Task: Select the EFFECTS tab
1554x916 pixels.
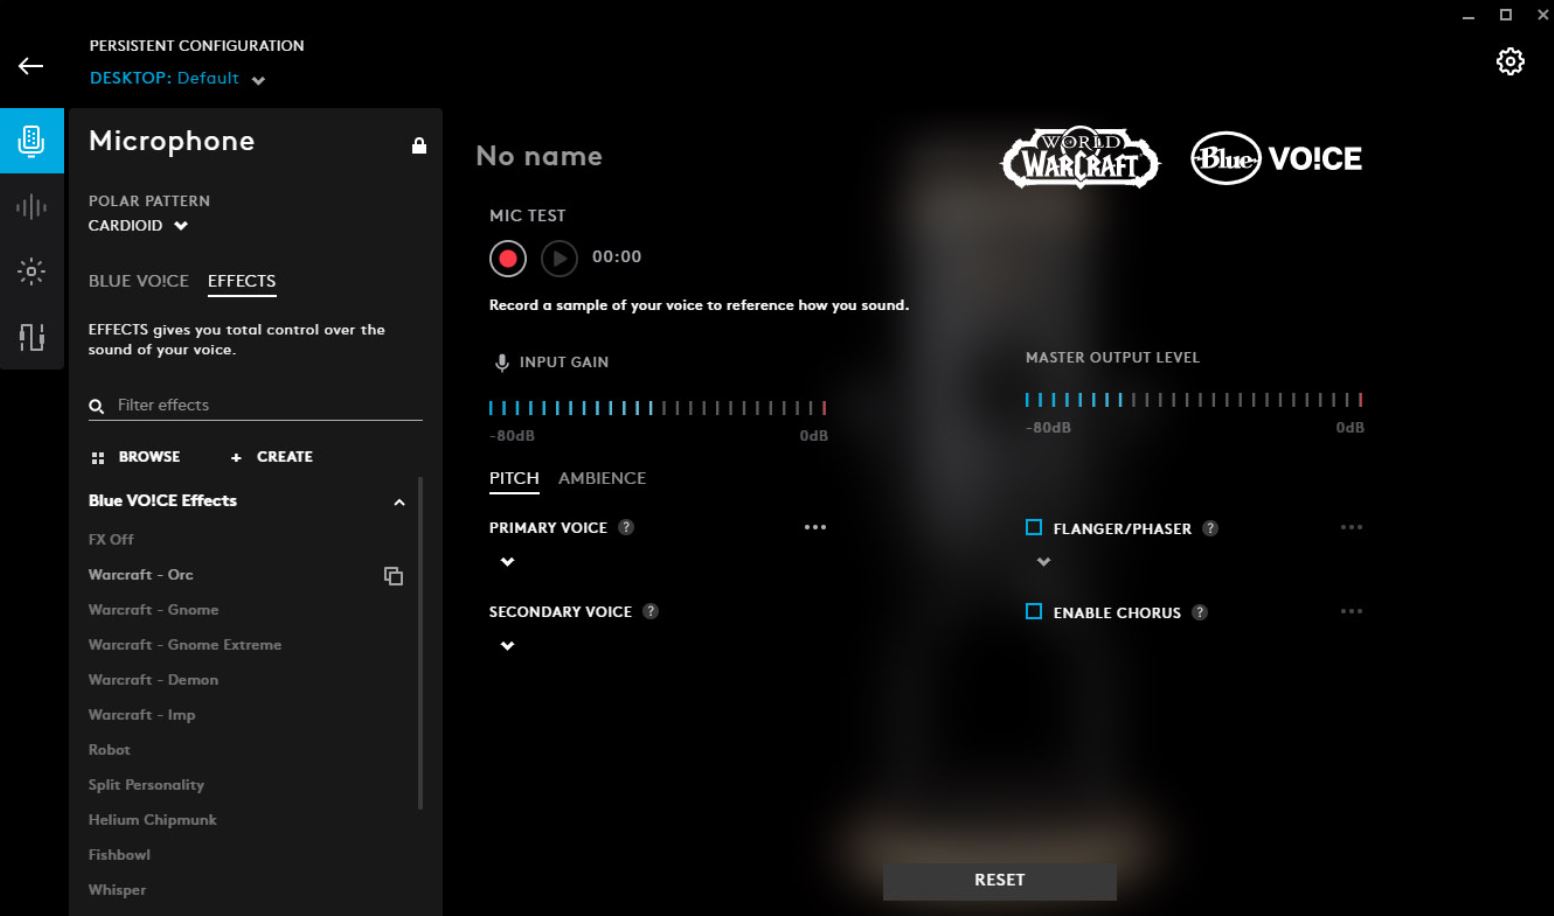Action: (x=242, y=281)
